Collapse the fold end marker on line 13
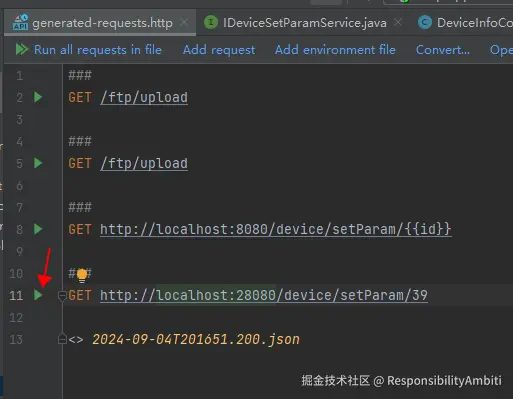 coord(62,339)
